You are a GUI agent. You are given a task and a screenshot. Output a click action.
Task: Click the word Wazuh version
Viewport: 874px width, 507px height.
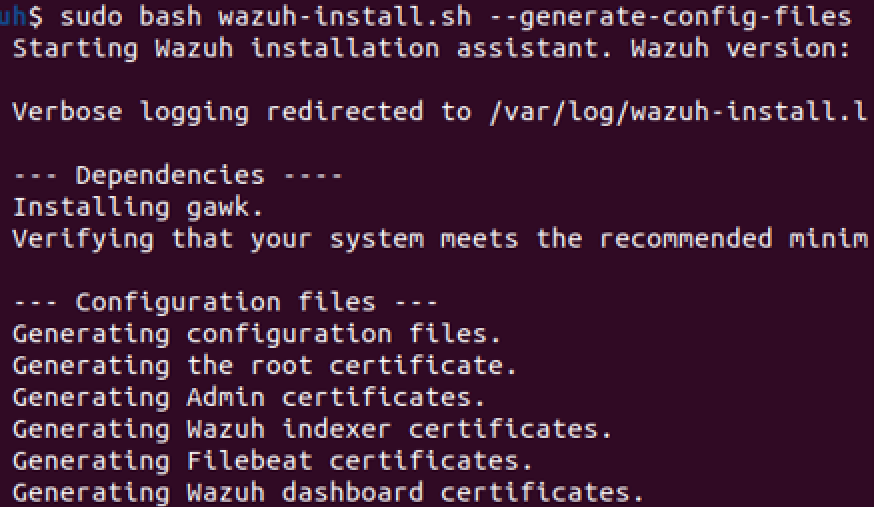click(x=740, y=48)
